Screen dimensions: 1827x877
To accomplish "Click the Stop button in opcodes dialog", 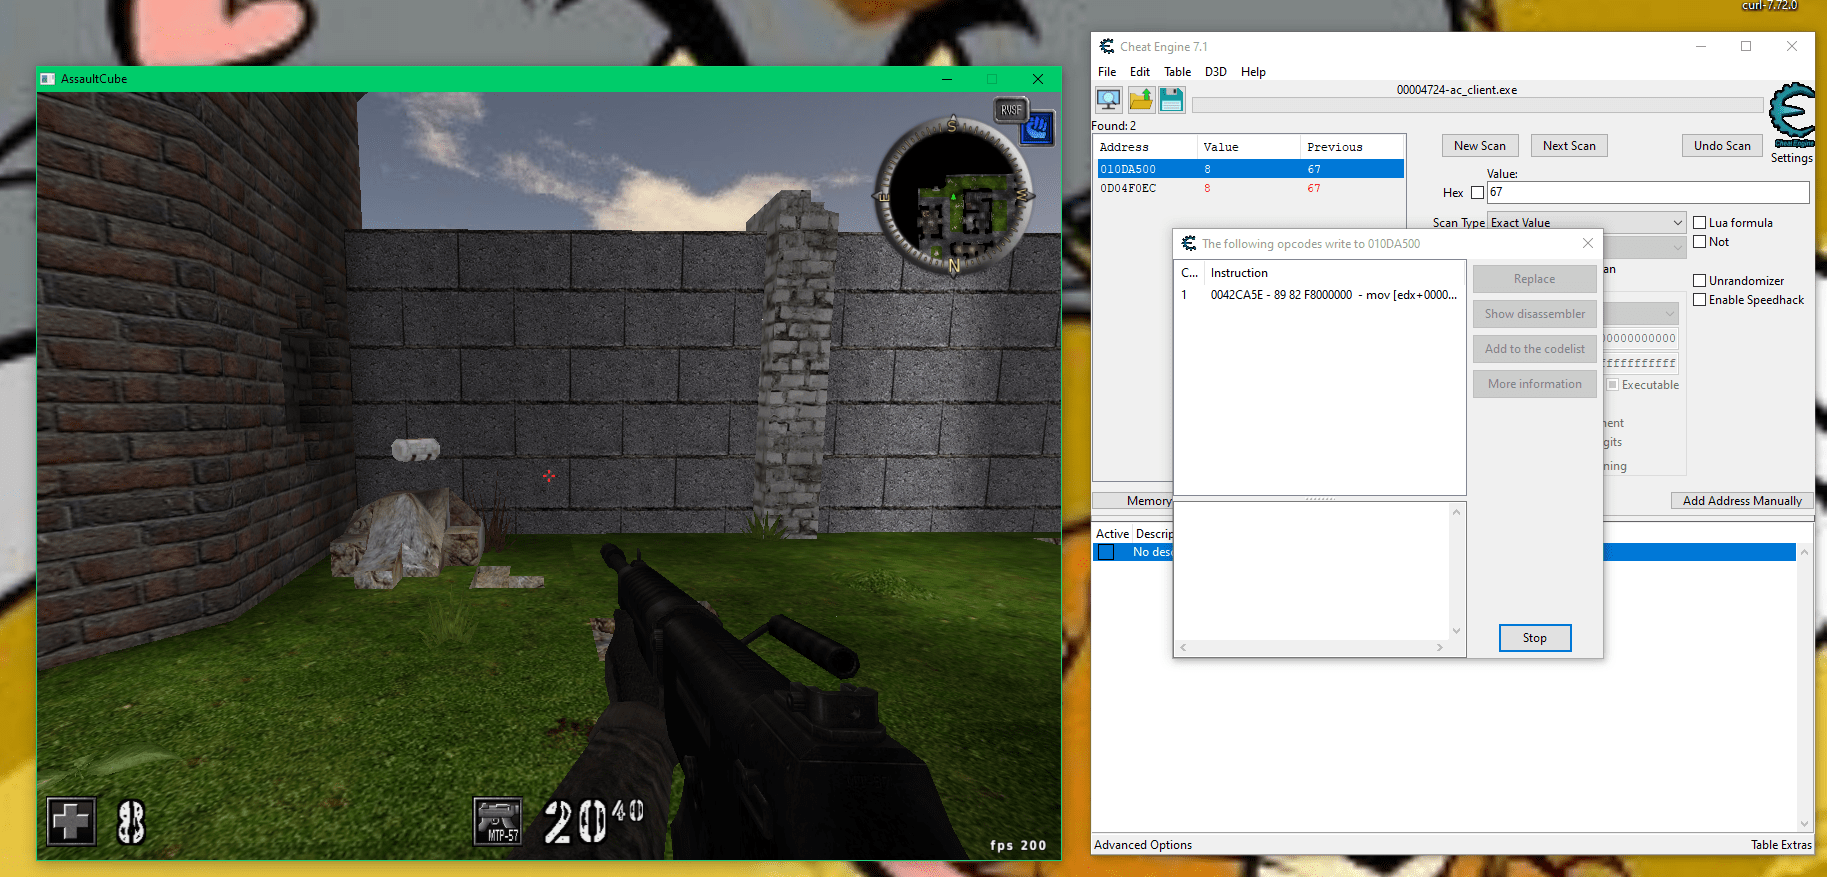I will [1535, 638].
